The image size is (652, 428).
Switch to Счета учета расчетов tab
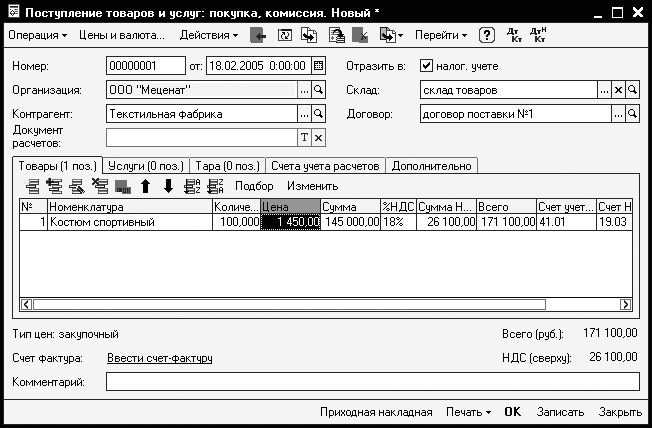tap(325, 166)
